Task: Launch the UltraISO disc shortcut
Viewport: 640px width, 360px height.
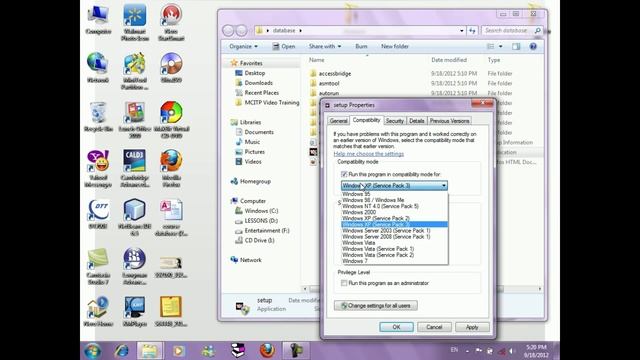Action: (171, 67)
